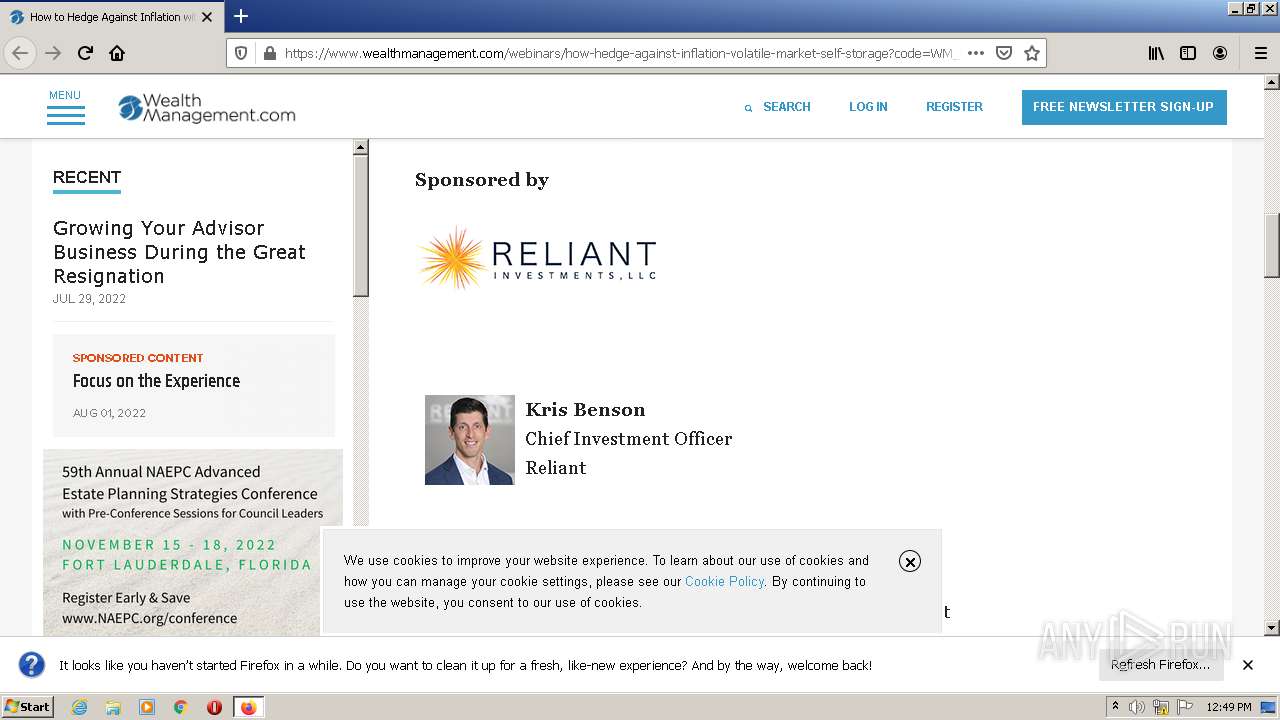Reload the current page
This screenshot has height=720, width=1280.
pyautogui.click(x=86, y=53)
